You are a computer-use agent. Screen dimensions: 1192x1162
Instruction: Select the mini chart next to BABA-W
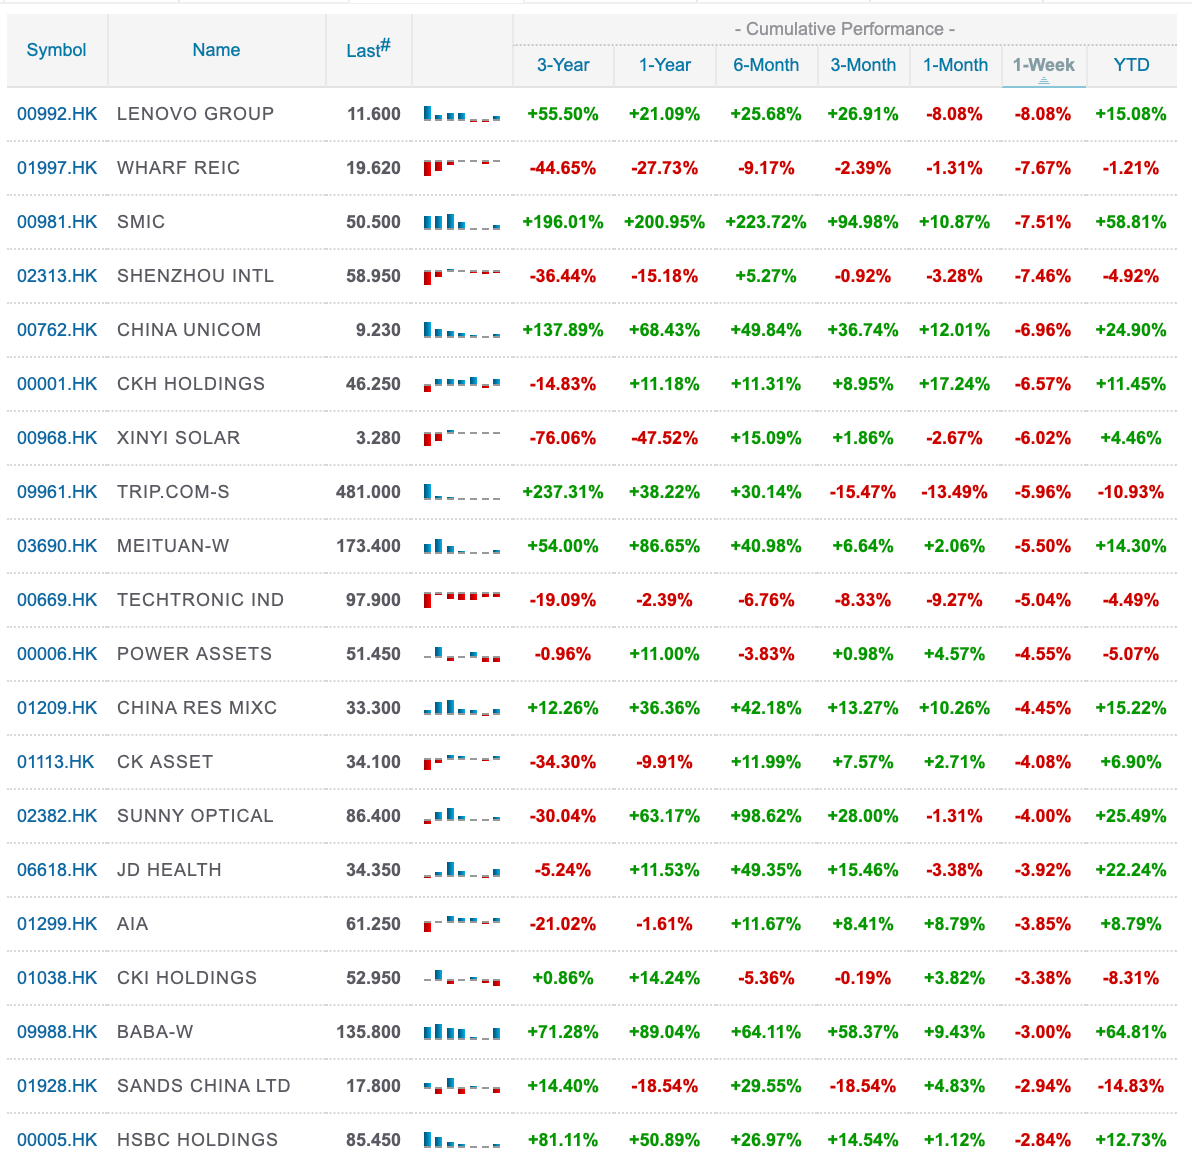[x=462, y=1031]
